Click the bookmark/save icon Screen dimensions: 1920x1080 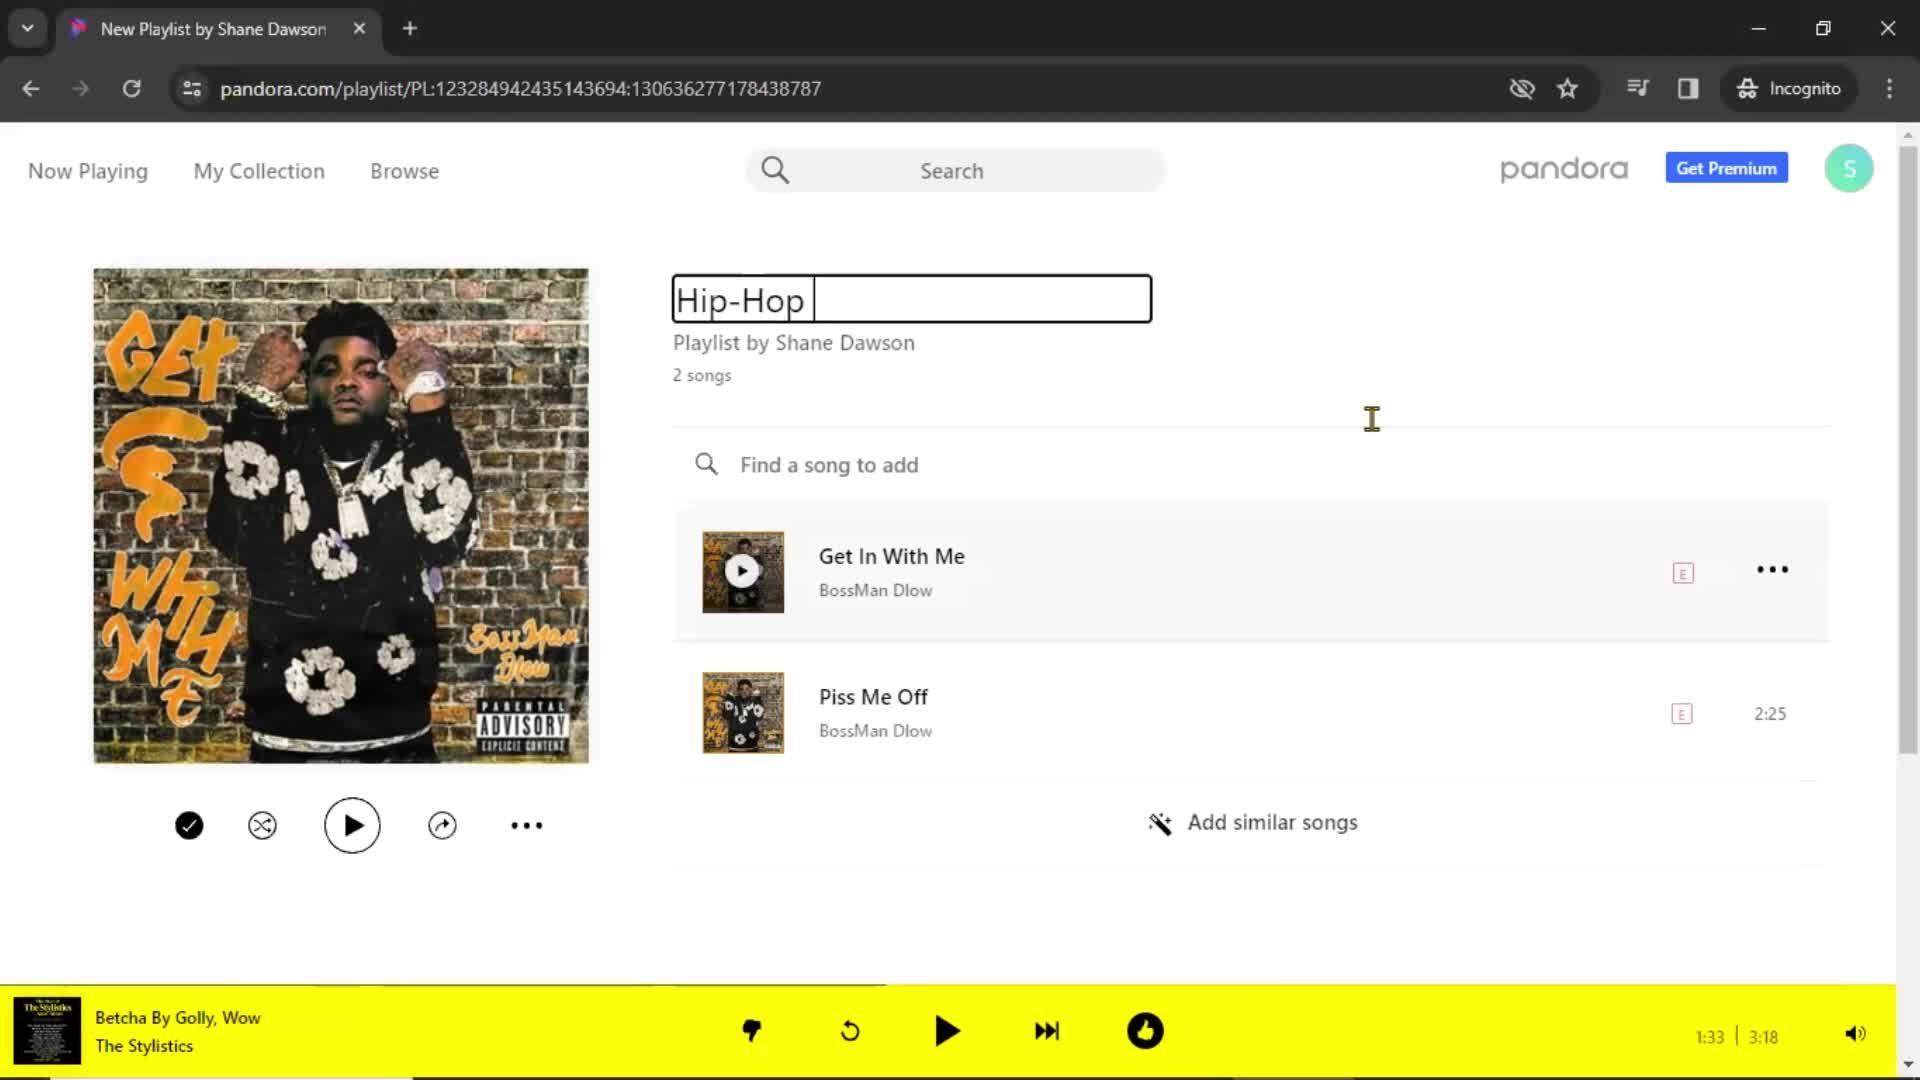pyautogui.click(x=1568, y=88)
